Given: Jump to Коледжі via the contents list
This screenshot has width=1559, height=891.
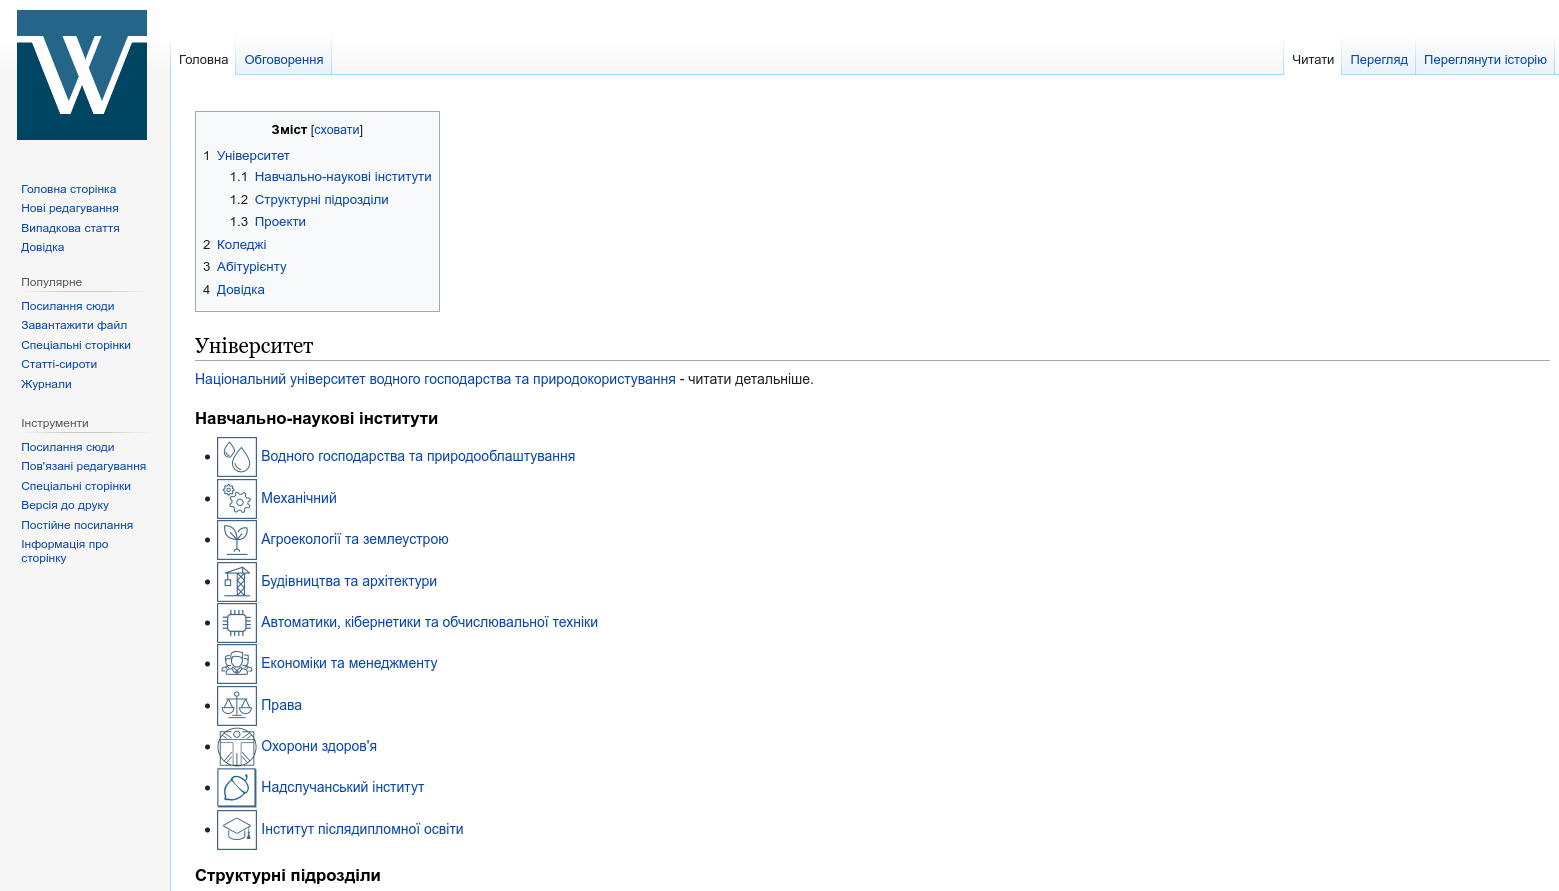Looking at the screenshot, I should coord(241,244).
